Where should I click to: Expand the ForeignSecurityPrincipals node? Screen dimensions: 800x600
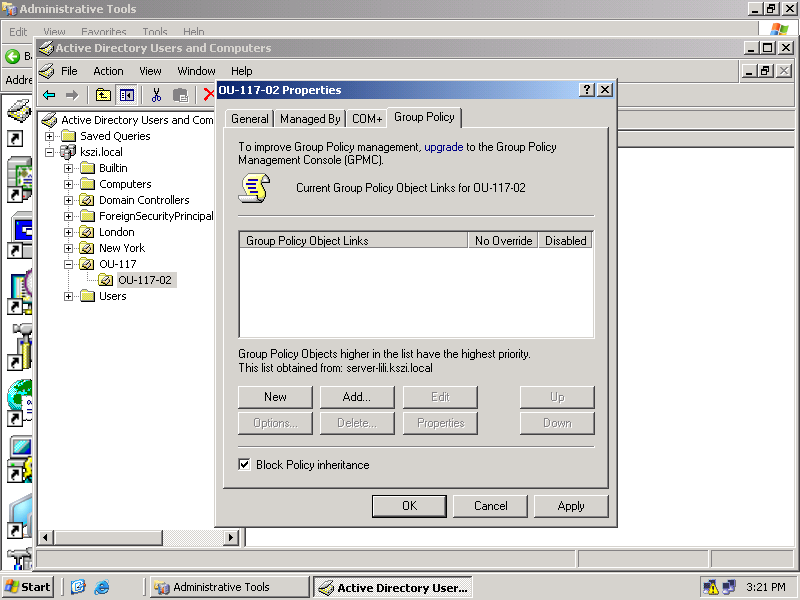click(68, 216)
